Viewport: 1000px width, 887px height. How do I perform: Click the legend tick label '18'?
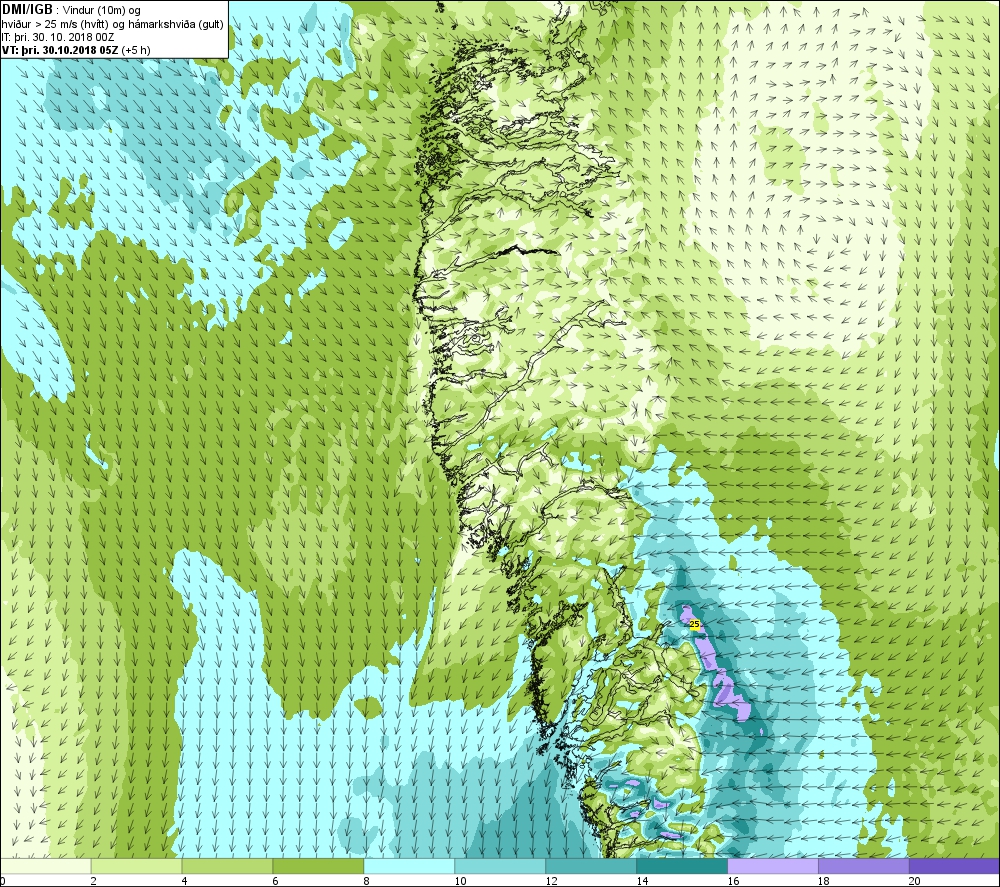pos(824,881)
